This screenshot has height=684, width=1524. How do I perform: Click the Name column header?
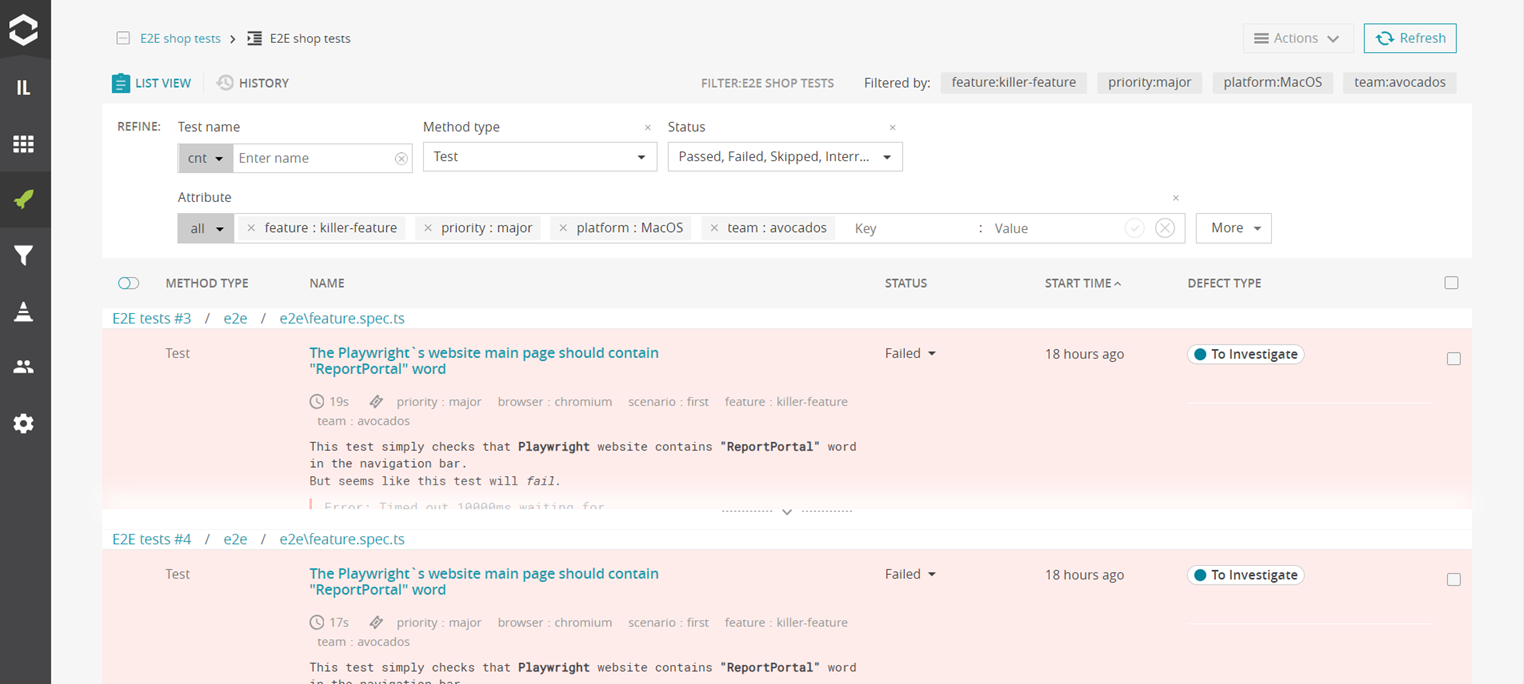(327, 283)
